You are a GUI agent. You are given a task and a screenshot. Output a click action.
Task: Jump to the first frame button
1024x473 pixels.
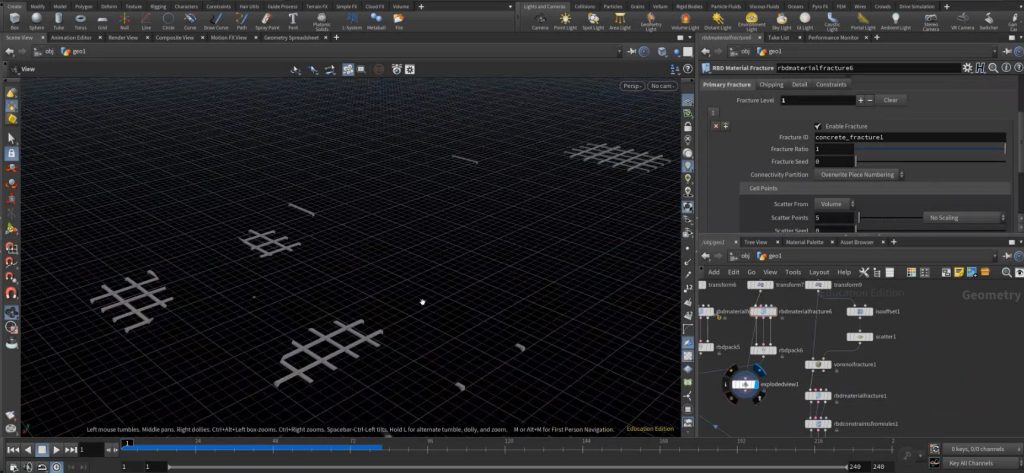pos(13,449)
